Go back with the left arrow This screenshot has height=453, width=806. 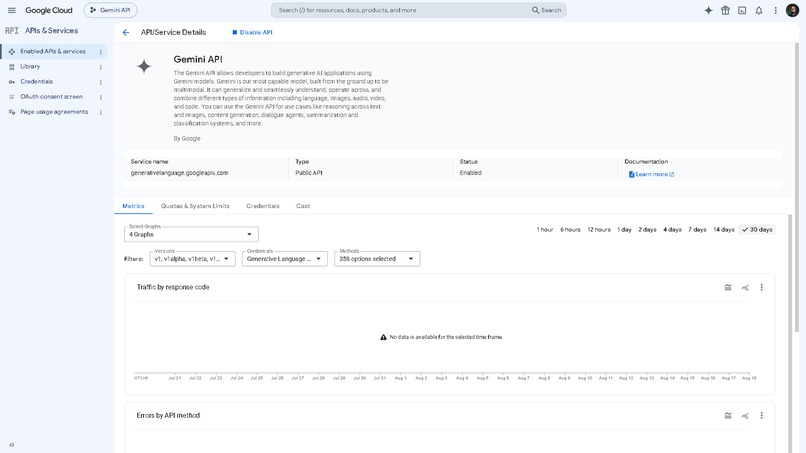click(126, 32)
